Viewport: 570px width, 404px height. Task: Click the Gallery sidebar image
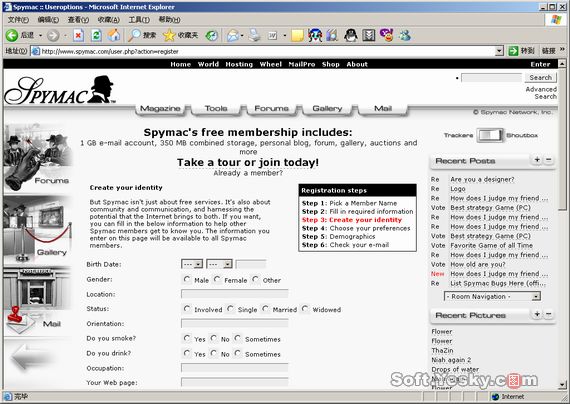pyautogui.click(x=38, y=229)
